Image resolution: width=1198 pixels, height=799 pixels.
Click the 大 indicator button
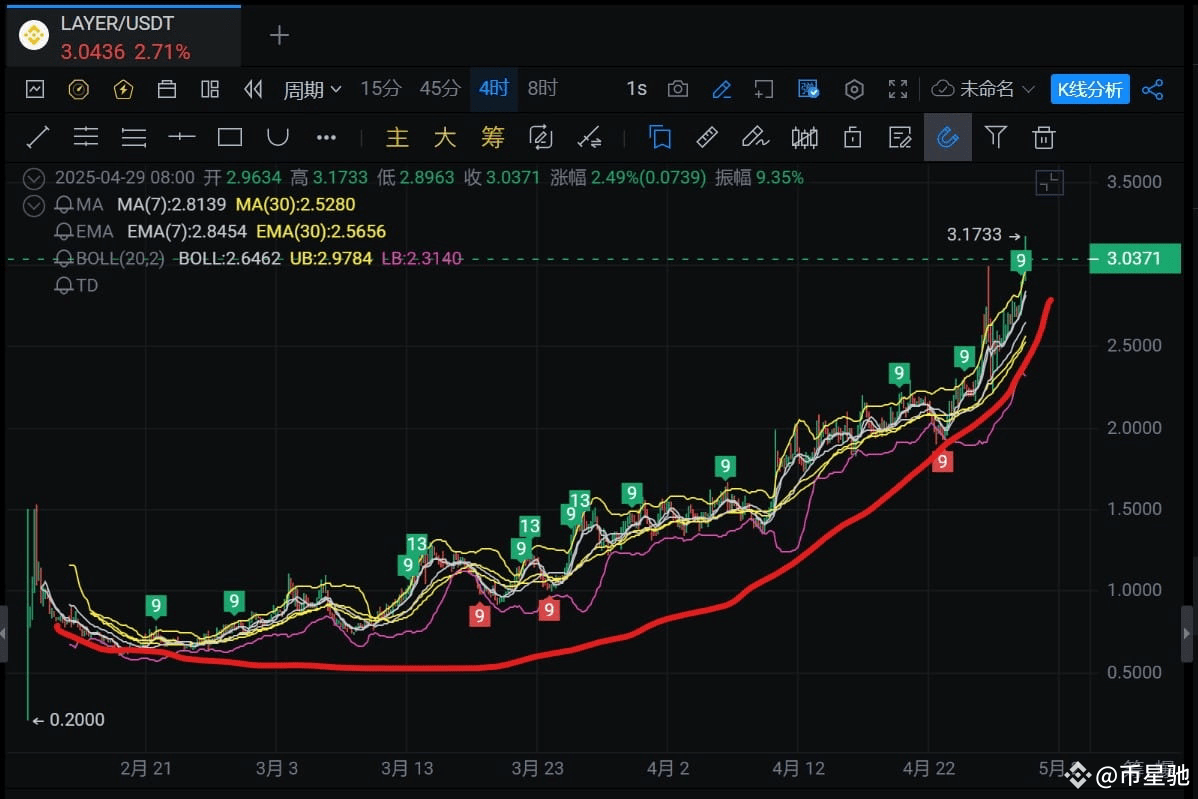pos(445,137)
